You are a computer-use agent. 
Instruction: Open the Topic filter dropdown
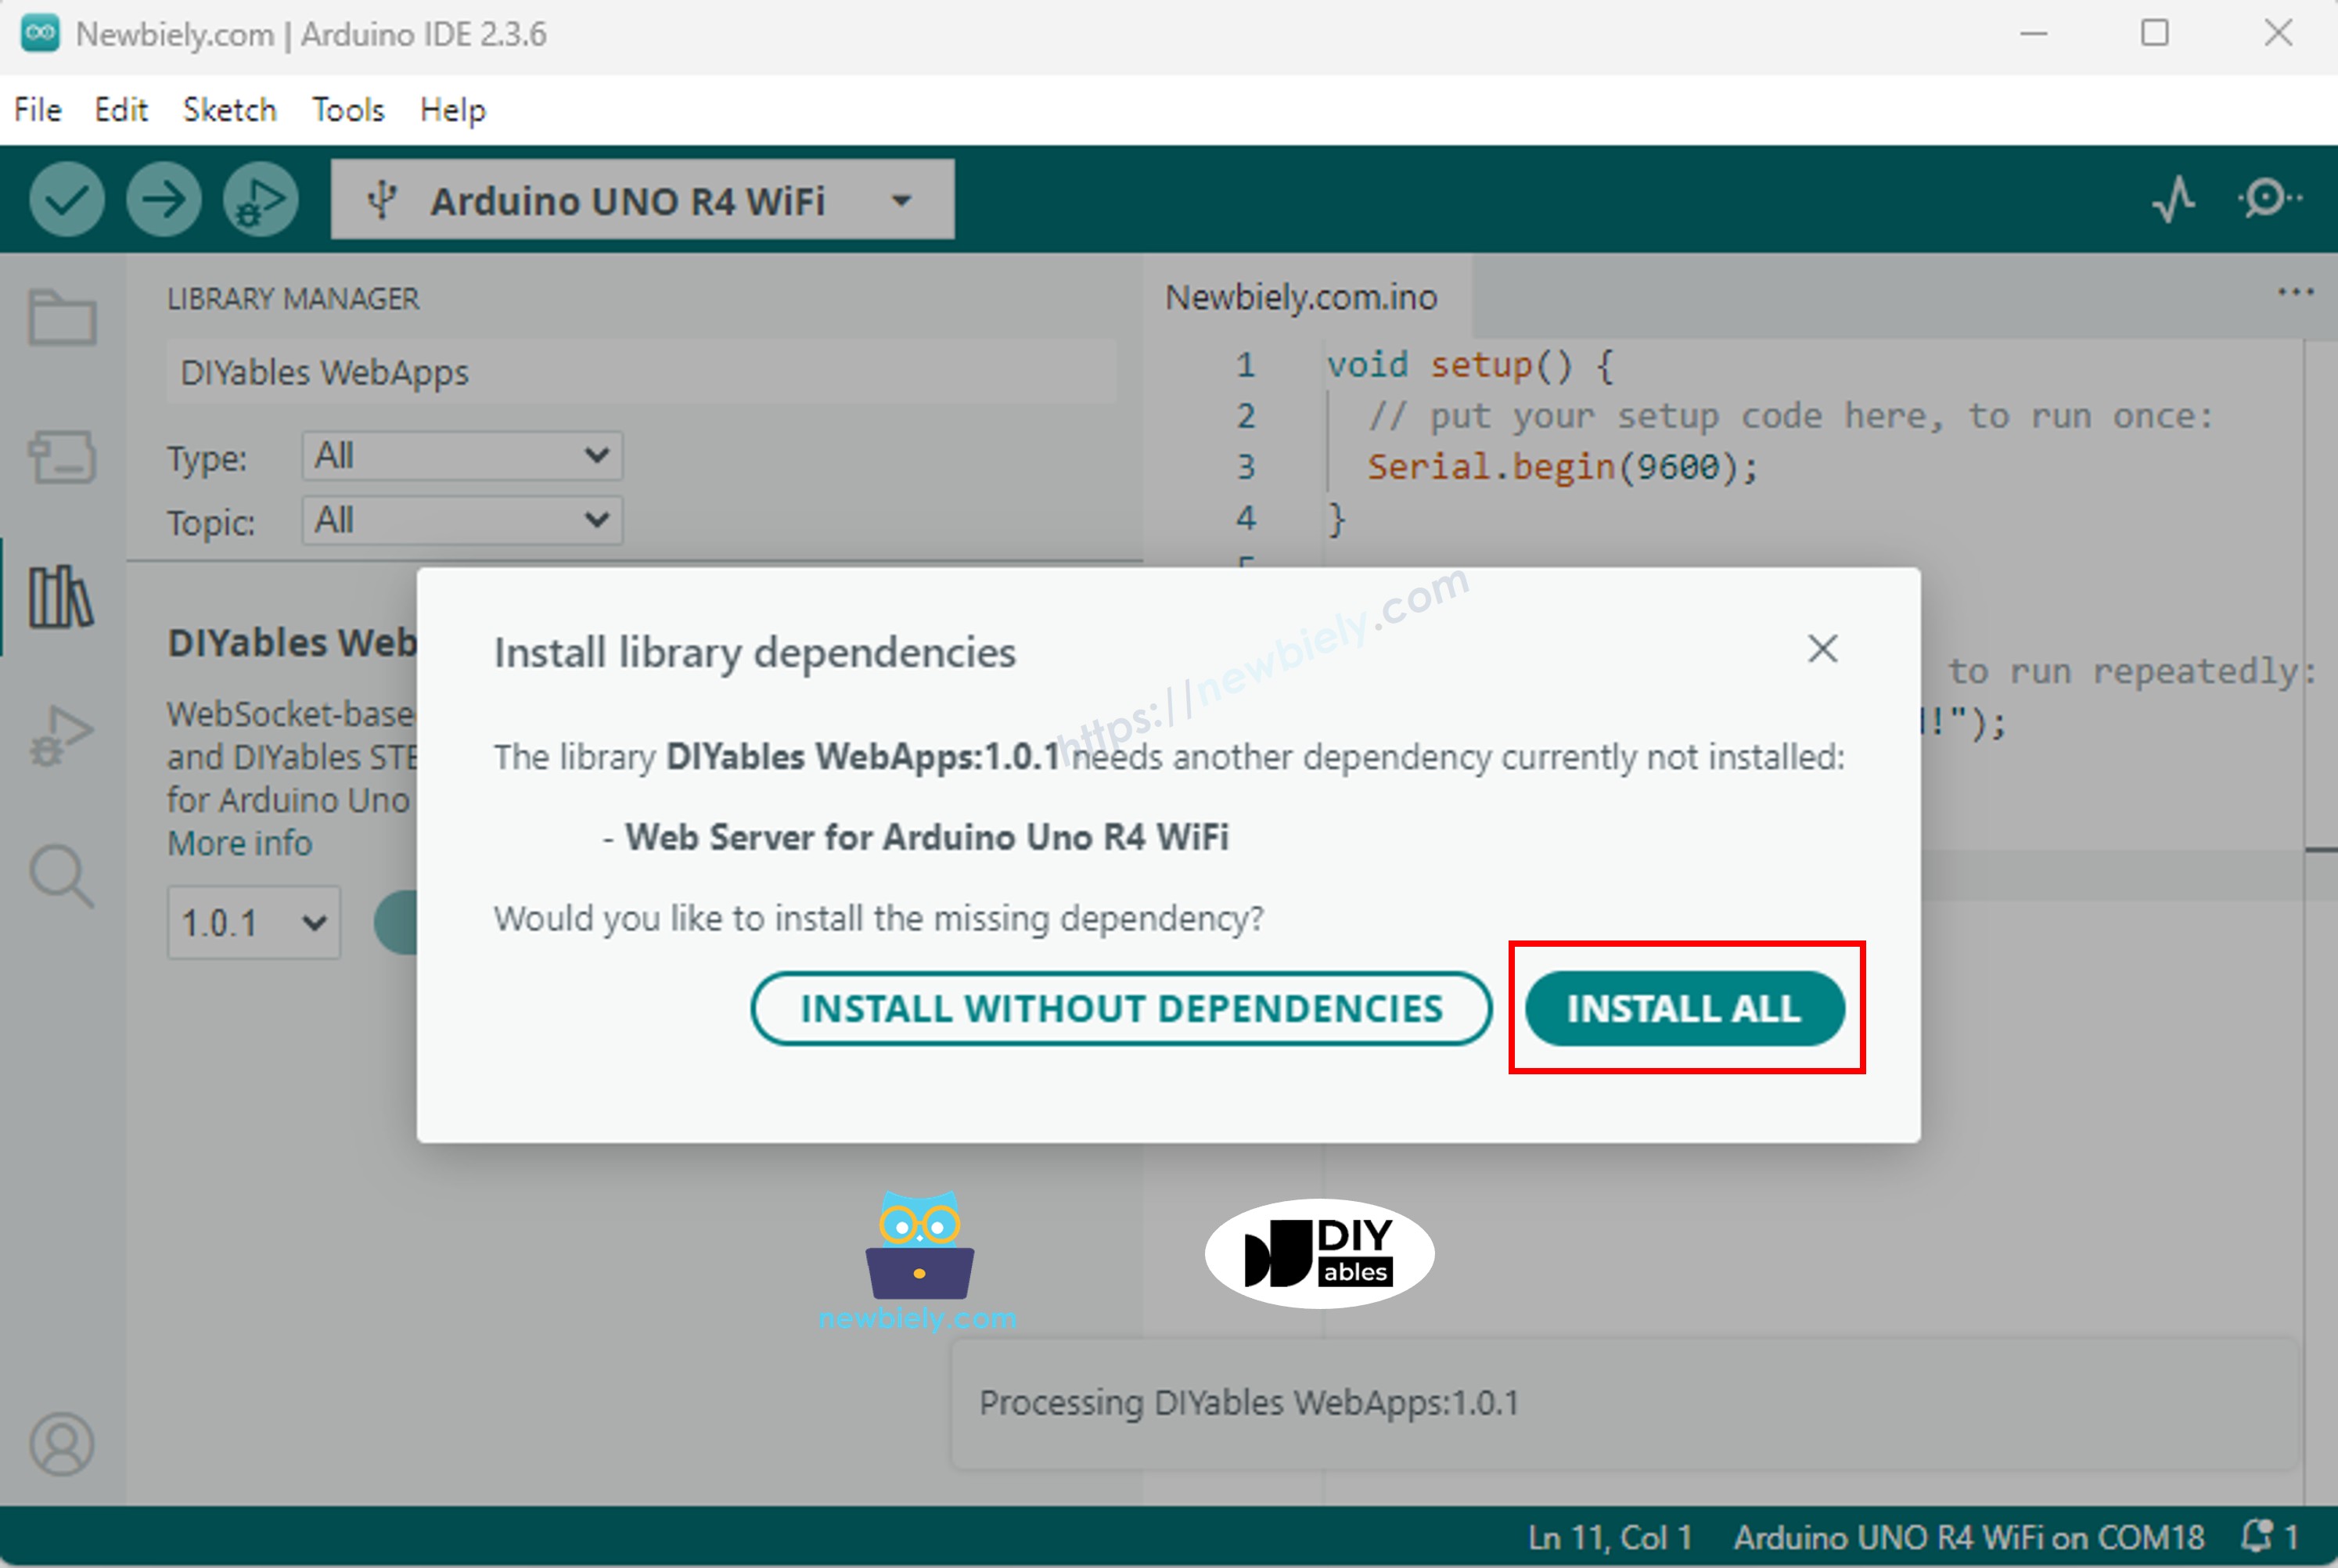pyautogui.click(x=461, y=520)
